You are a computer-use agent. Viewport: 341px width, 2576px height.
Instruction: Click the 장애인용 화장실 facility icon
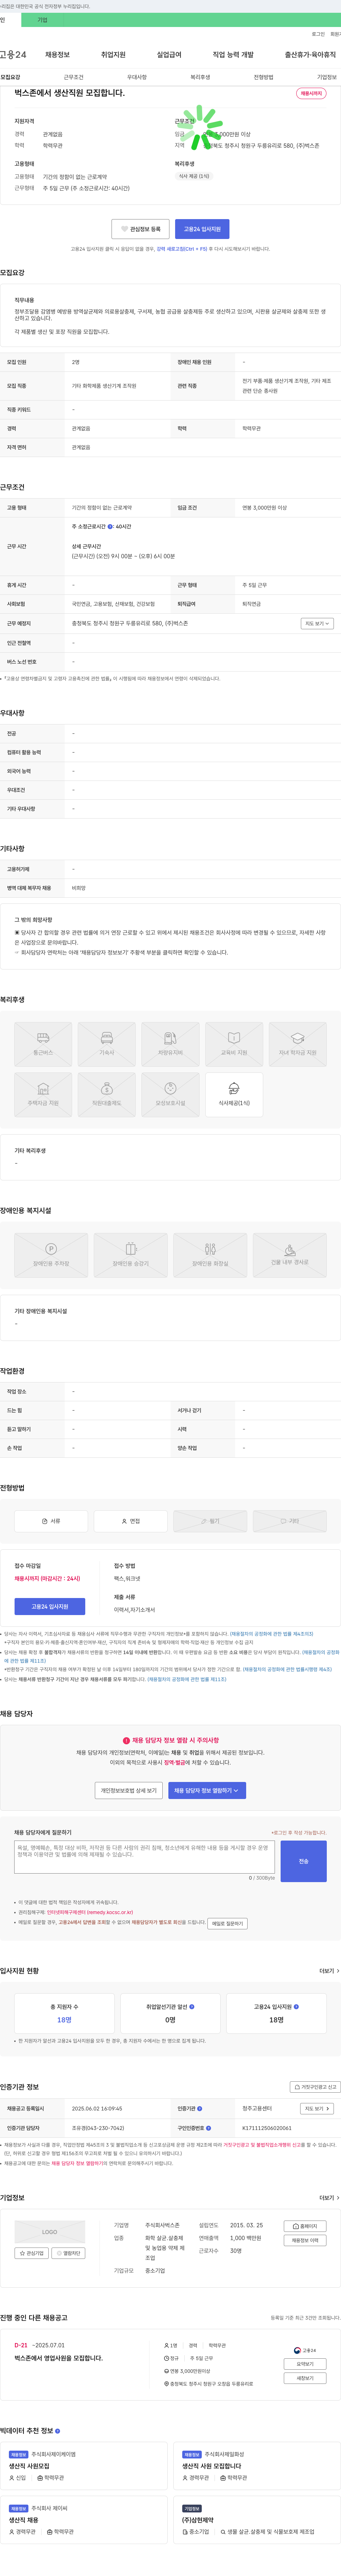coord(210,1255)
